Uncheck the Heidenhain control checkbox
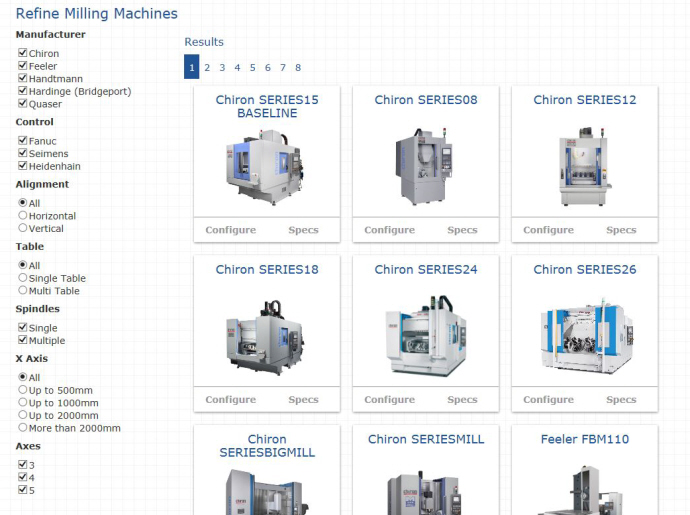This screenshot has height=515, width=690. [22, 166]
